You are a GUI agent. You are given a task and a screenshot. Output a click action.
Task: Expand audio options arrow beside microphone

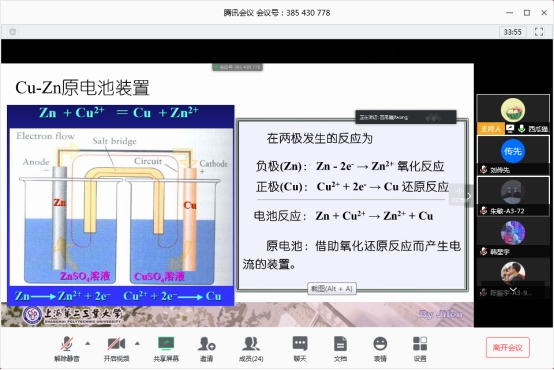[x=88, y=343]
